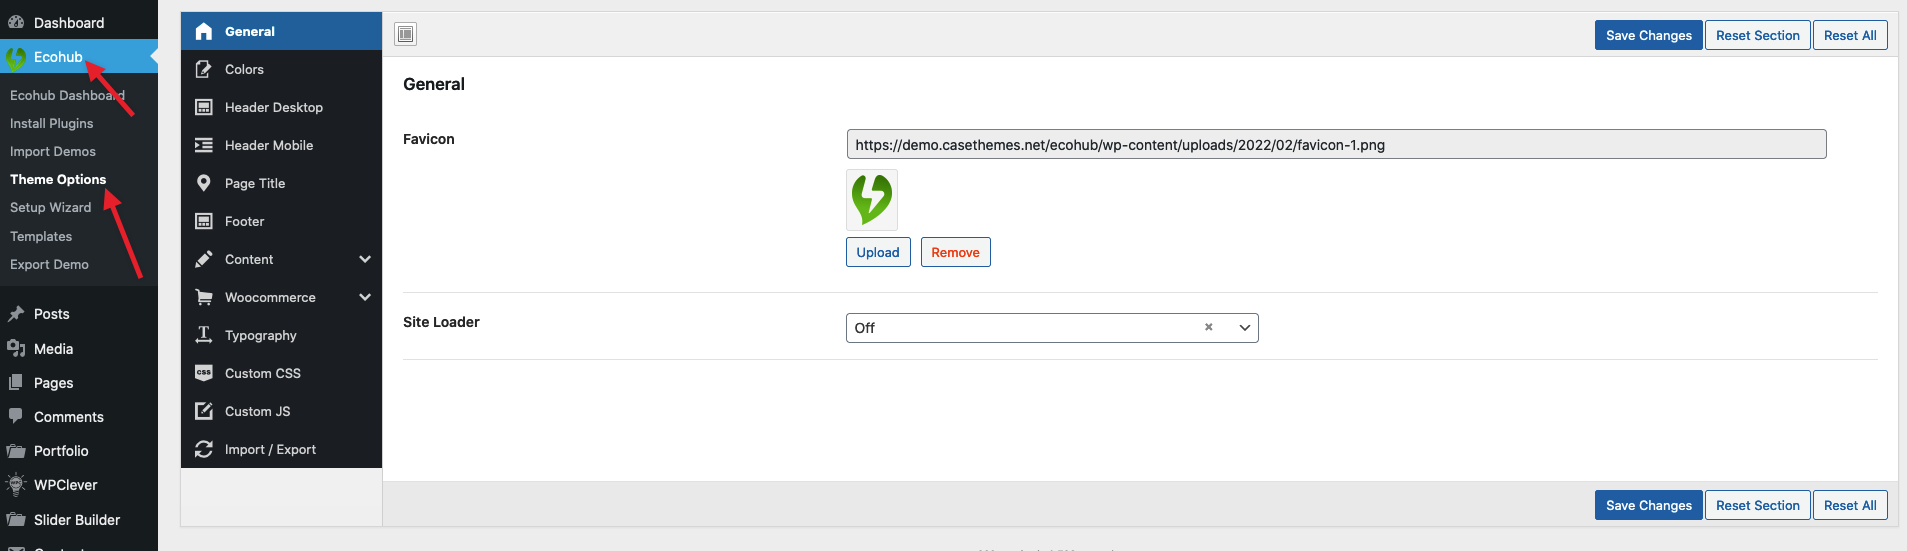
Task: Click the favicon preview thumbnail
Action: 872,200
